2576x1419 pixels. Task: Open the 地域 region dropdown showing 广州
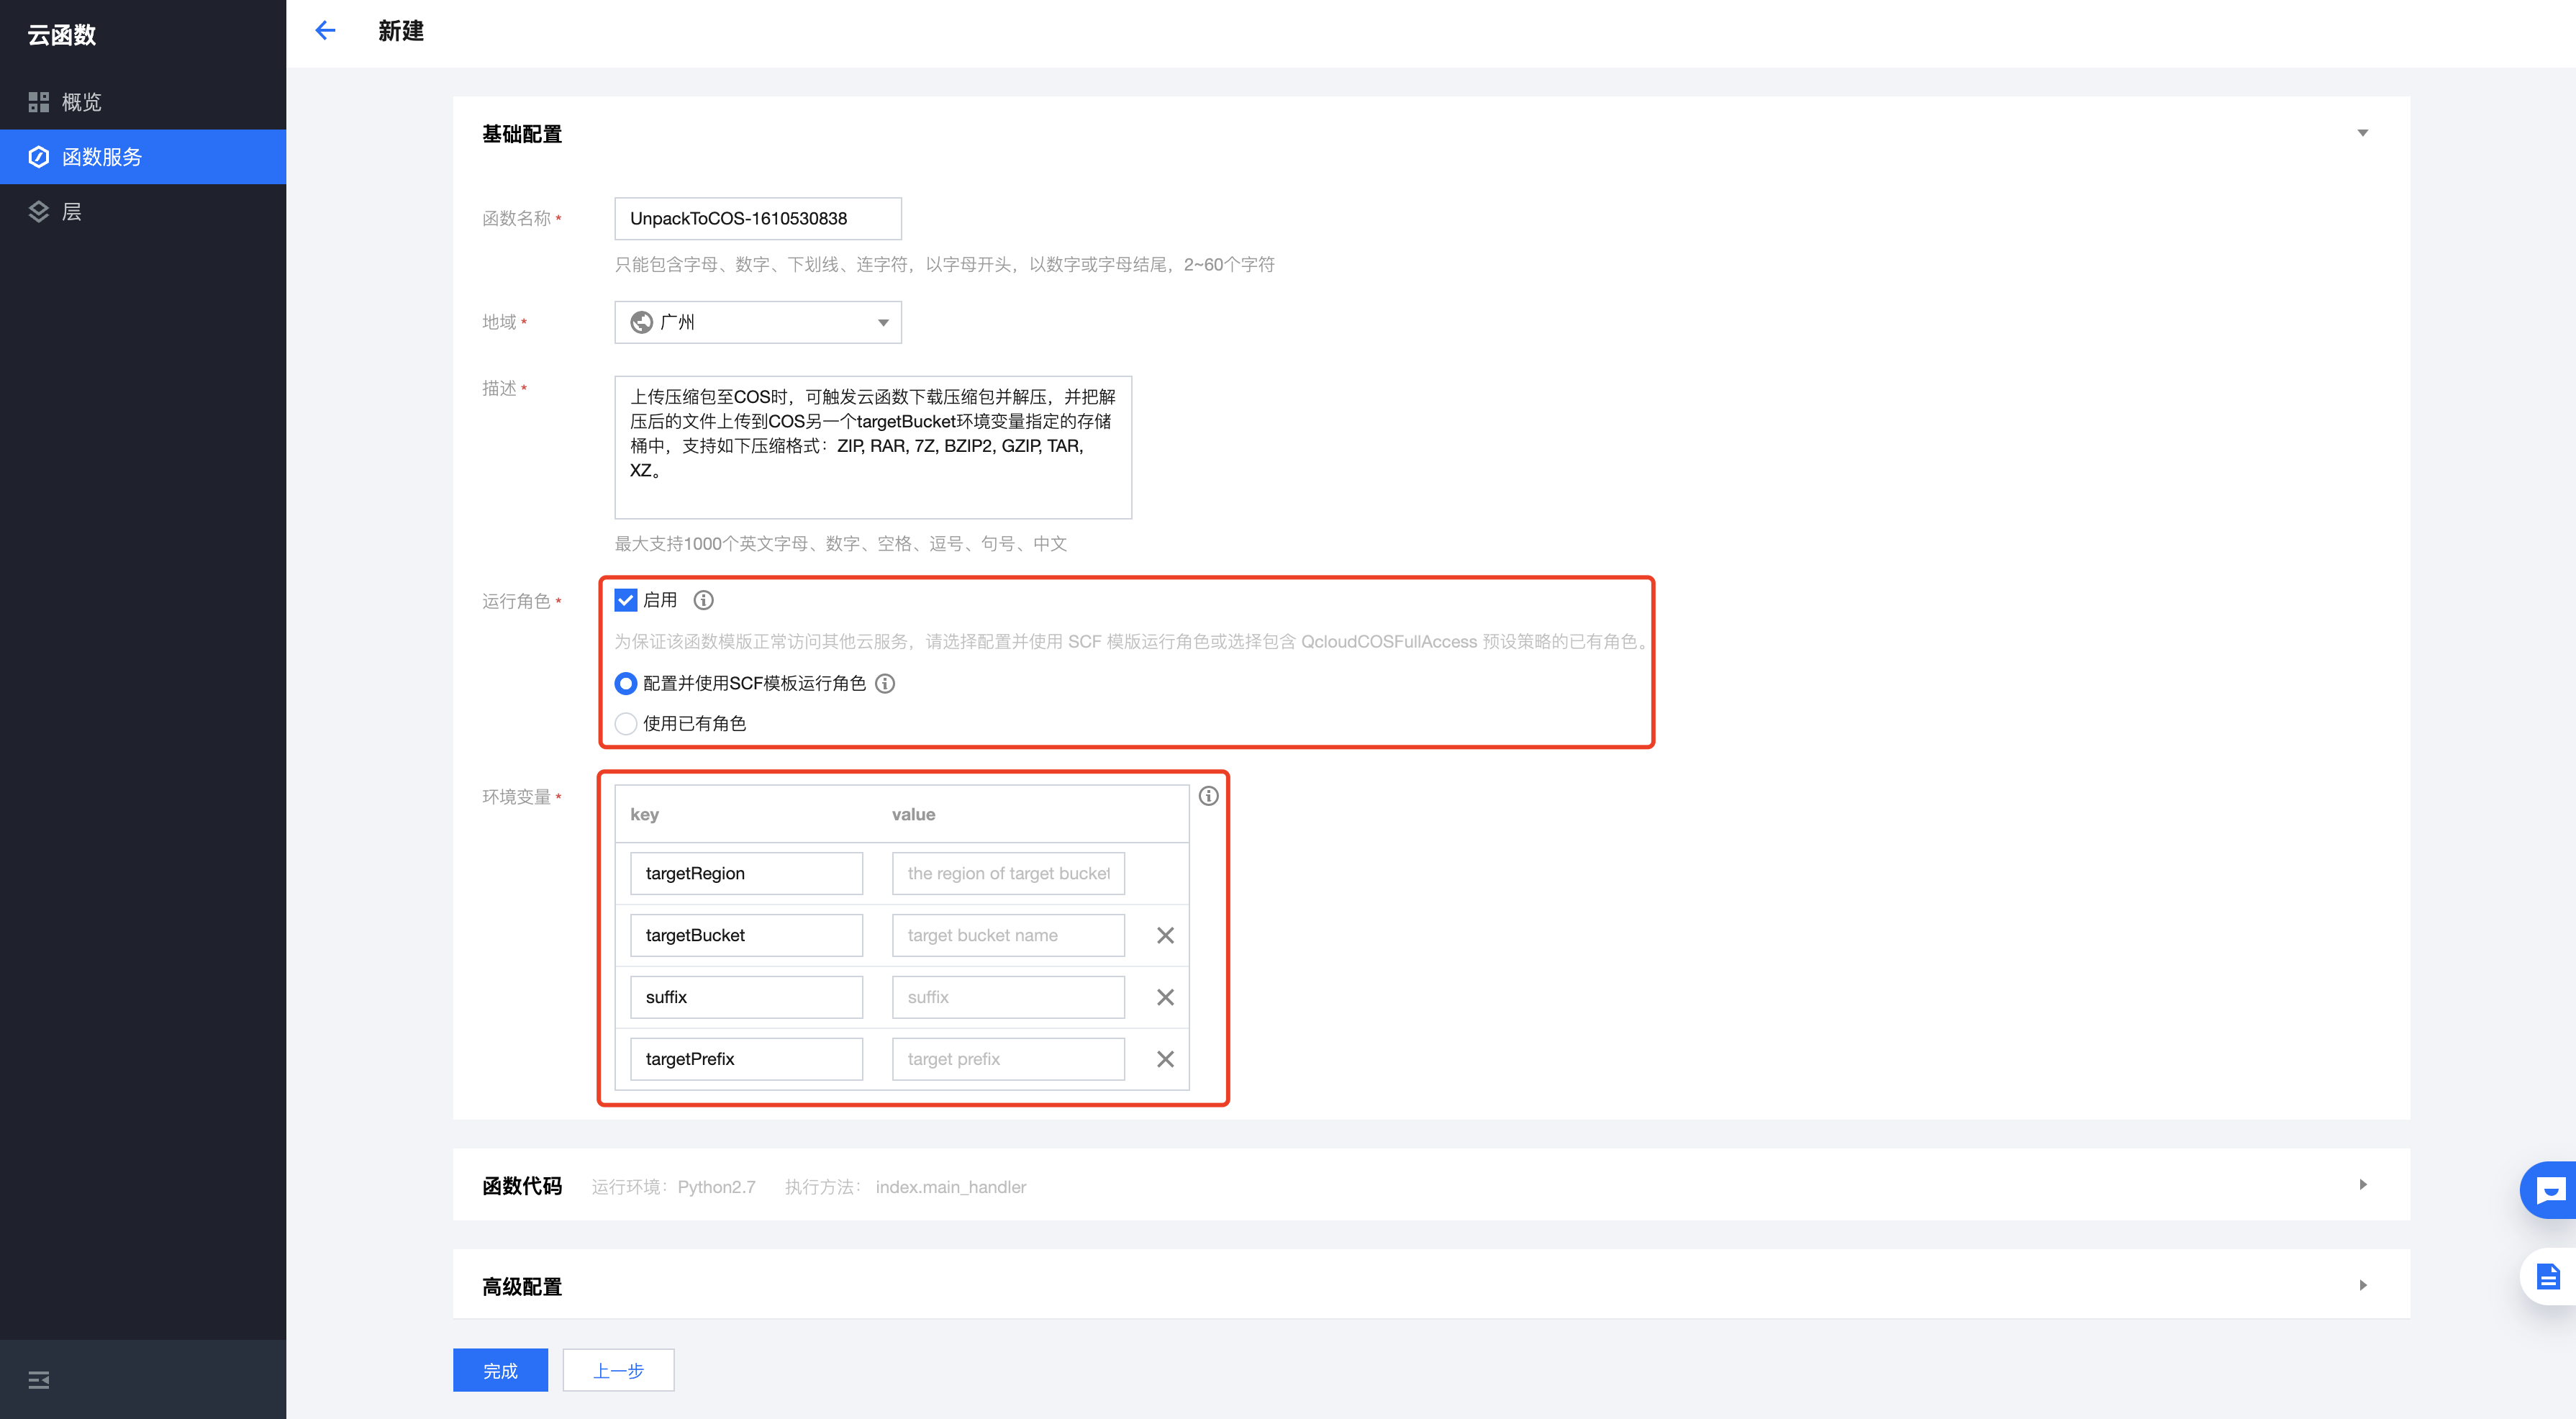click(x=757, y=322)
